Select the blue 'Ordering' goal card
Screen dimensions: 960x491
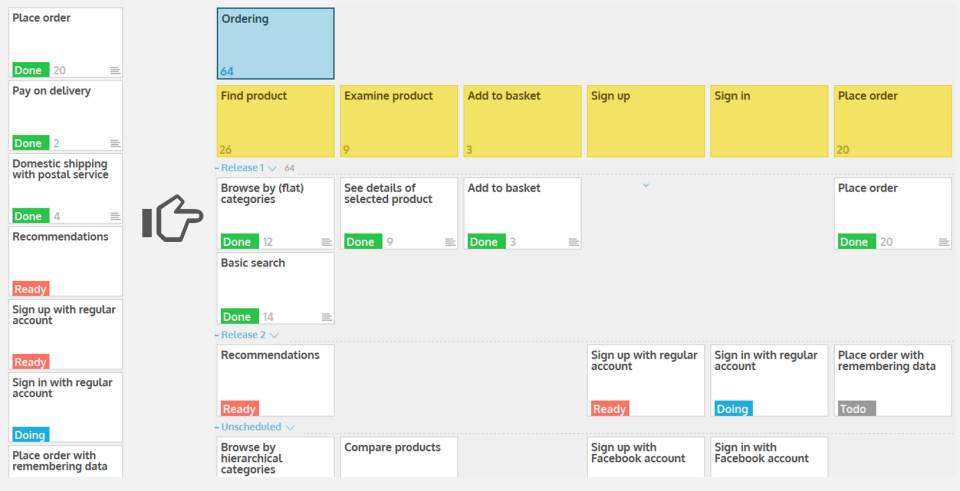click(275, 43)
